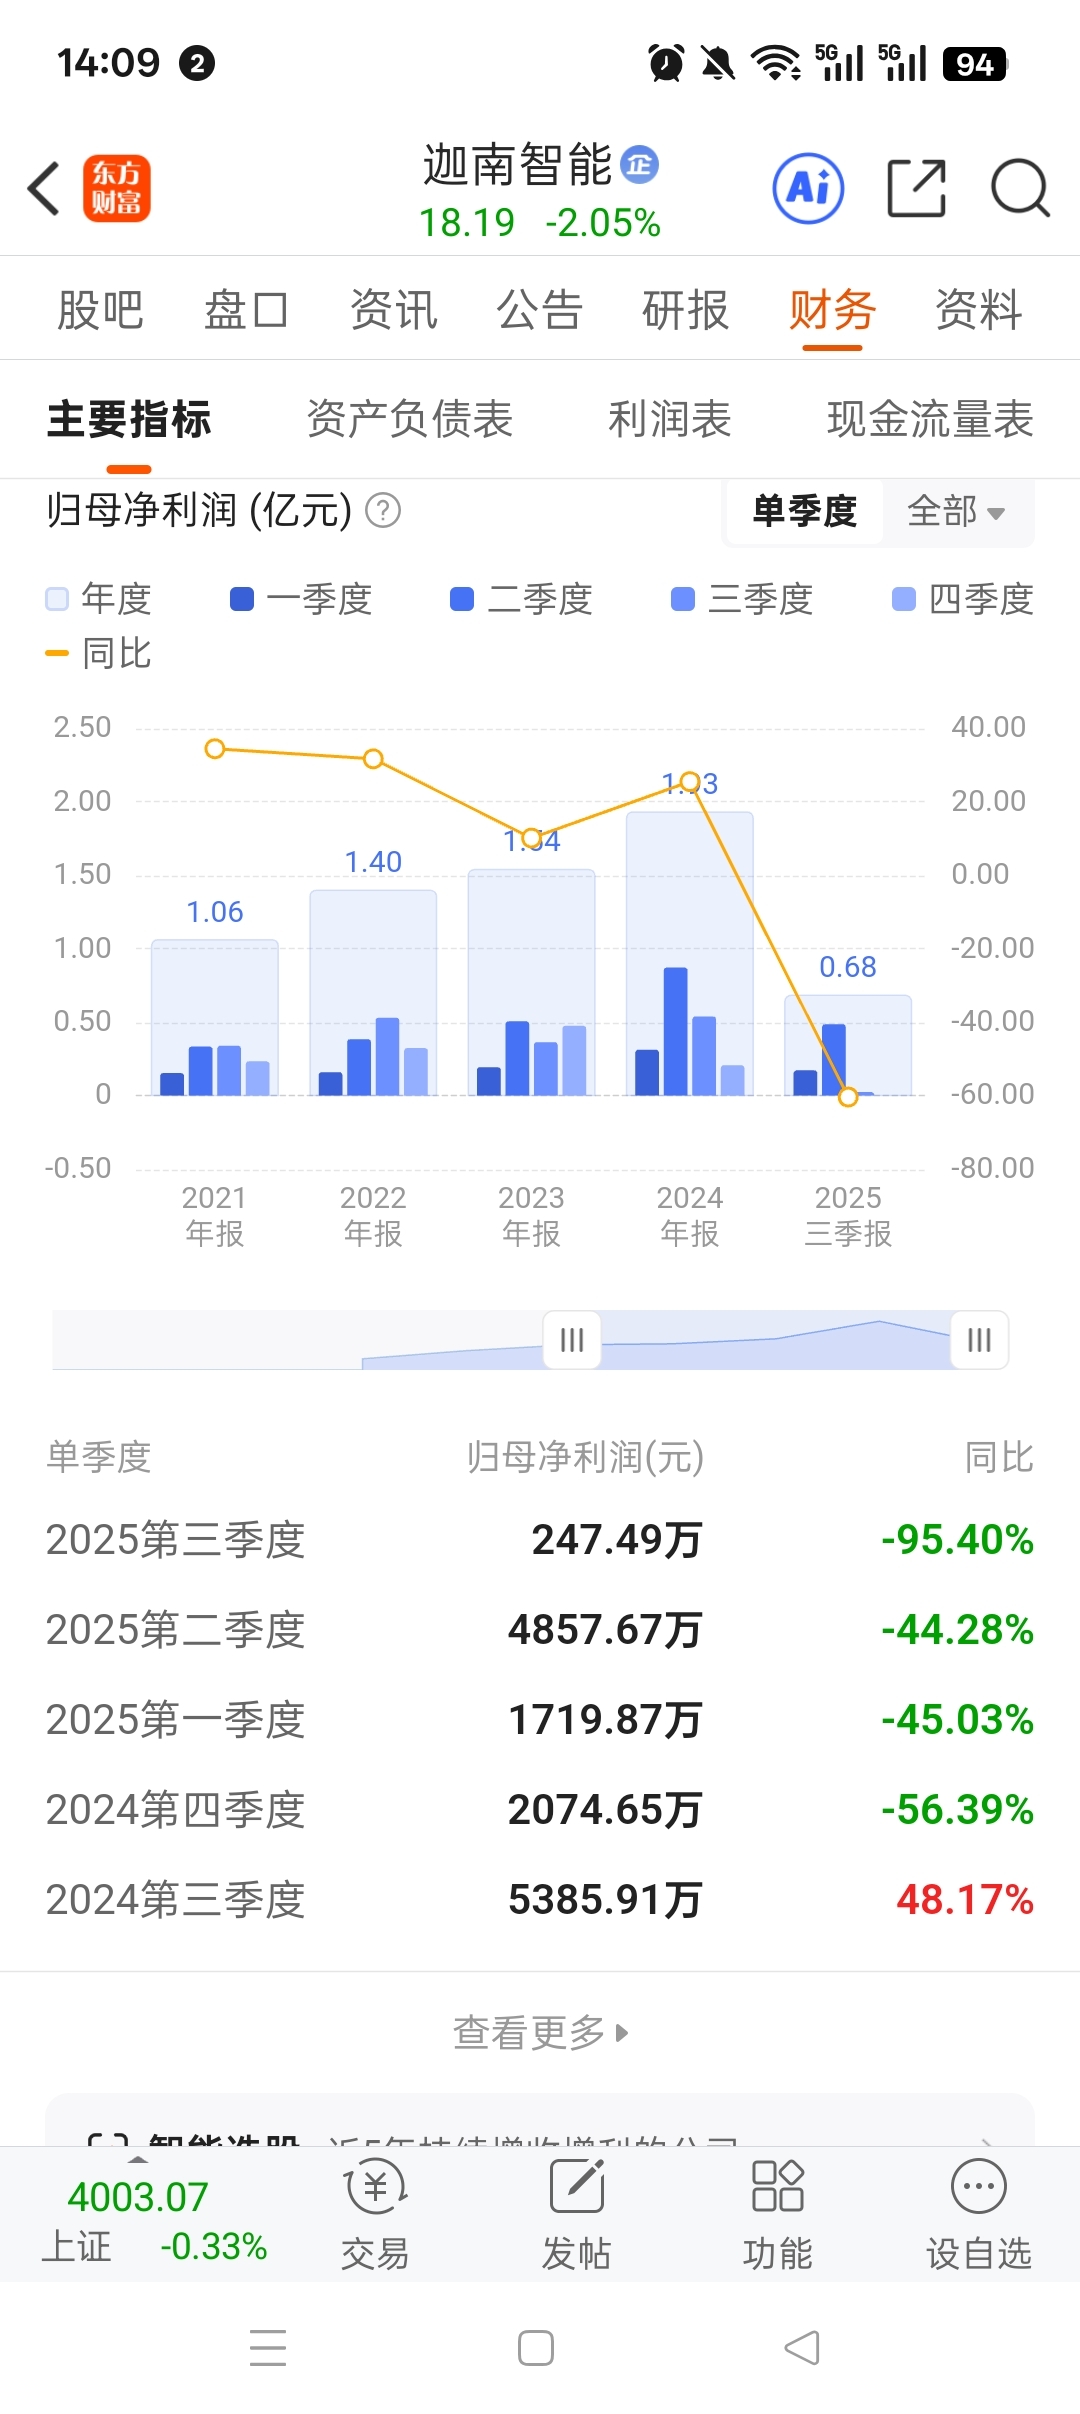Tap value 4857.67万
Screen dimensions: 1080x2414
pyautogui.click(x=605, y=1630)
